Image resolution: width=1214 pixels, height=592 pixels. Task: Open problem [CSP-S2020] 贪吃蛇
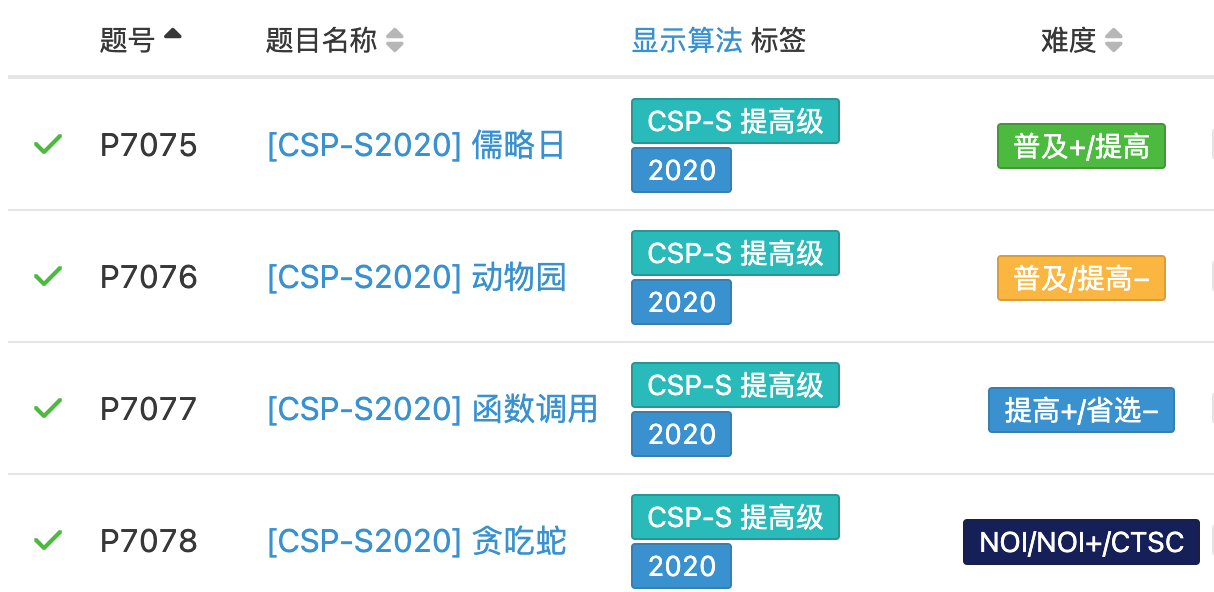coord(416,541)
